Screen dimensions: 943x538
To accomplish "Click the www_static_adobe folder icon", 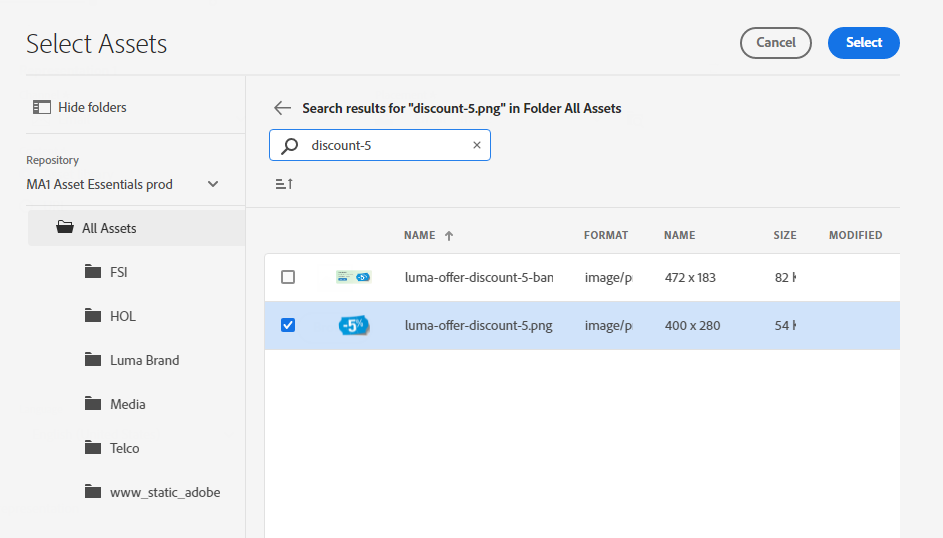I will (93, 492).
